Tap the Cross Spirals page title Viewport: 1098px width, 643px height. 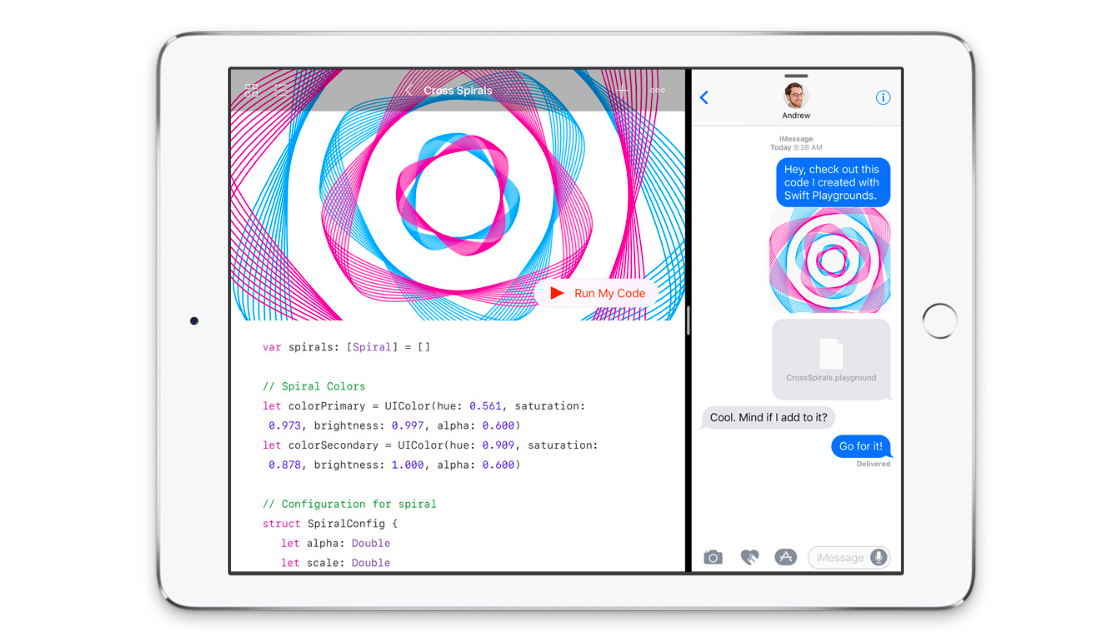click(x=458, y=91)
